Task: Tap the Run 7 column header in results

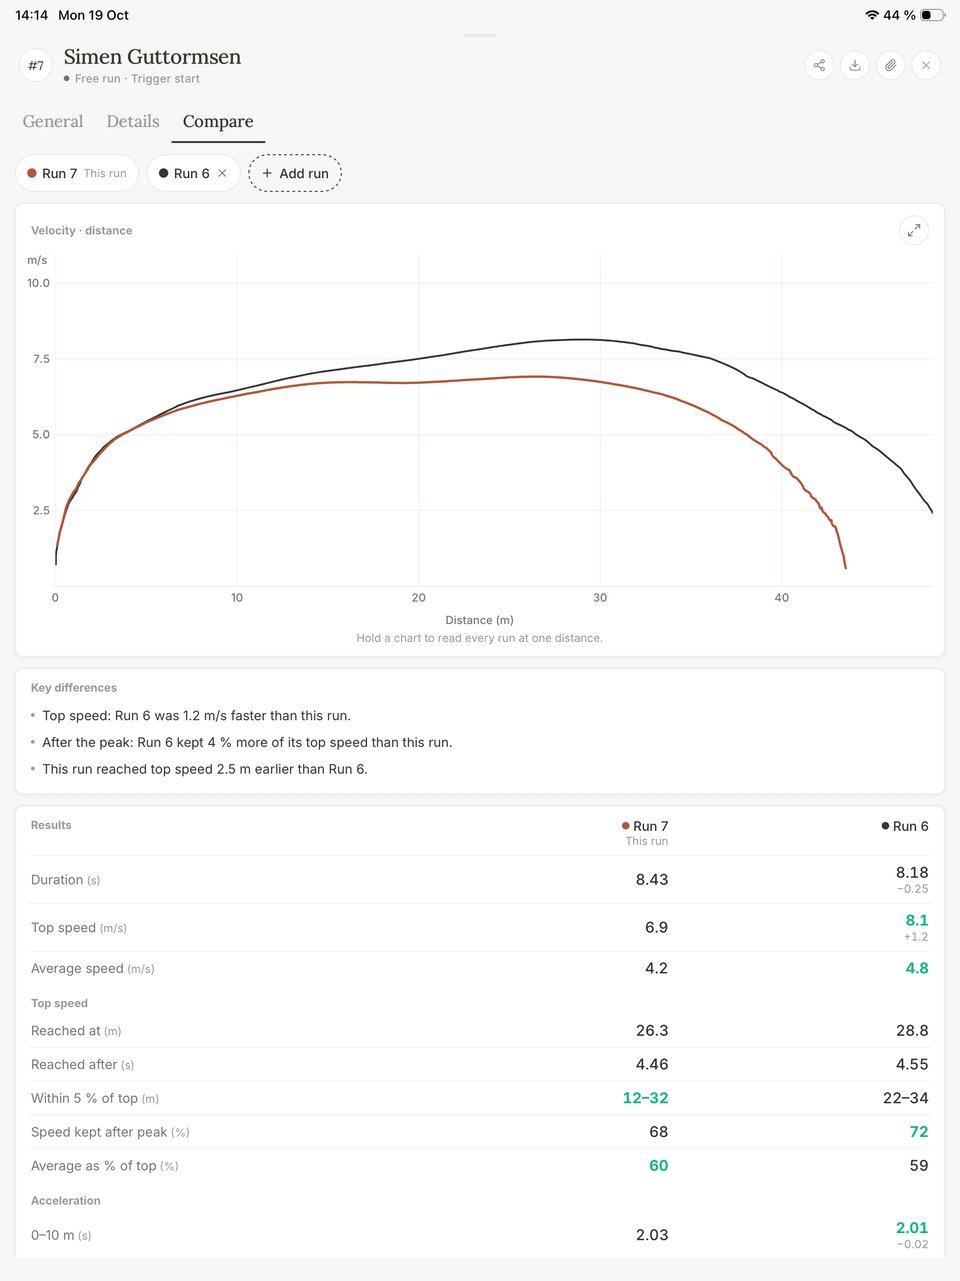Action: pyautogui.click(x=645, y=832)
